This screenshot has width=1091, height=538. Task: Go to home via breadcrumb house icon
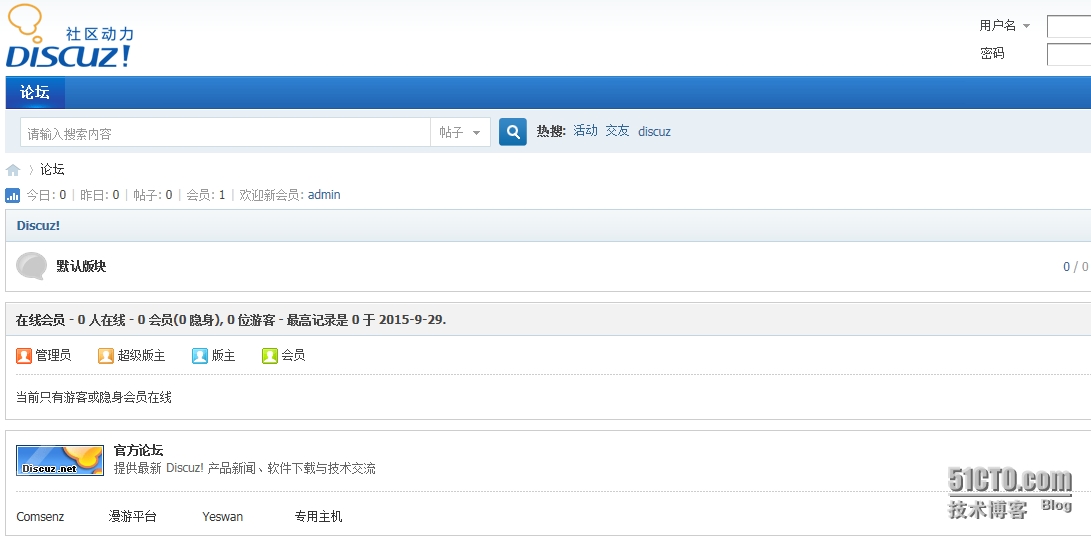point(13,170)
